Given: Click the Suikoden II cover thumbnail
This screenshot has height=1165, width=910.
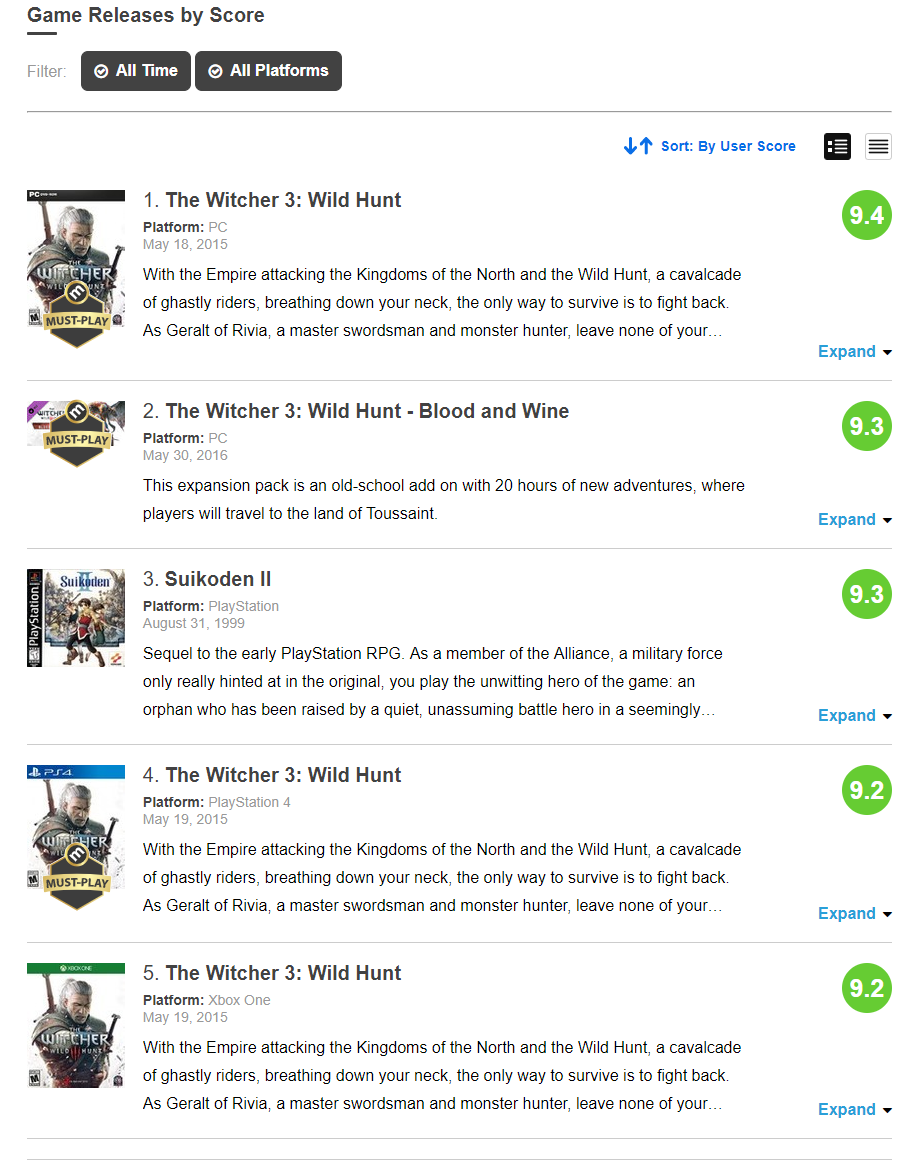Looking at the screenshot, I should (x=76, y=618).
